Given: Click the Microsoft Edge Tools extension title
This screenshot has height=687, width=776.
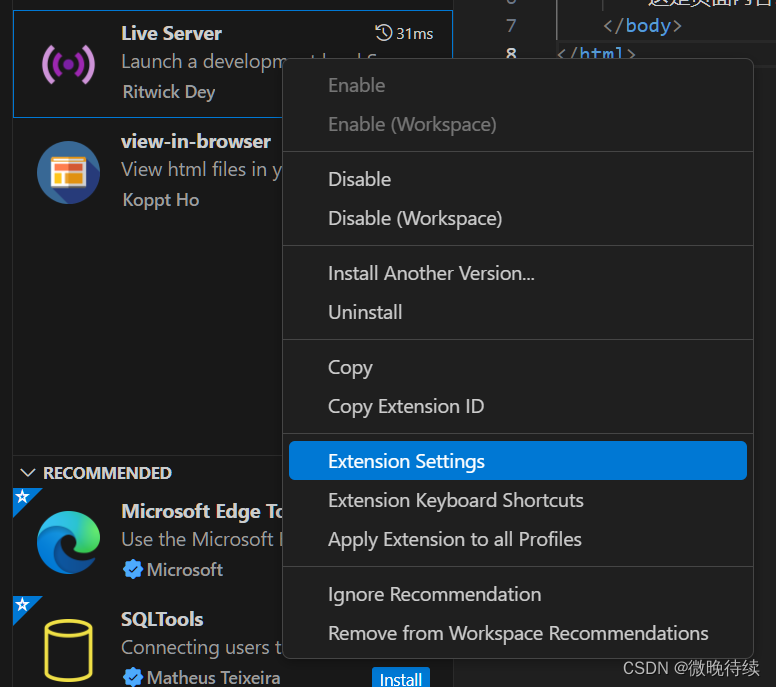Looking at the screenshot, I should click(202, 511).
